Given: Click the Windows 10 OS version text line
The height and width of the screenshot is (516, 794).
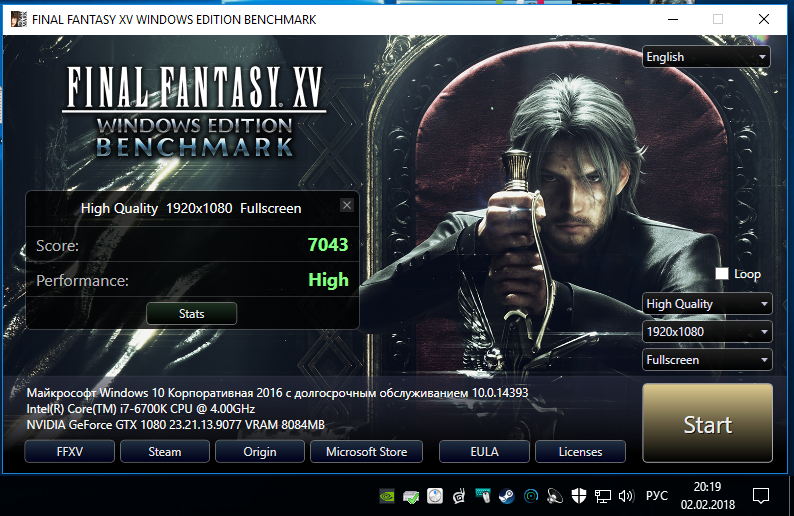Looking at the screenshot, I should coord(277,393).
